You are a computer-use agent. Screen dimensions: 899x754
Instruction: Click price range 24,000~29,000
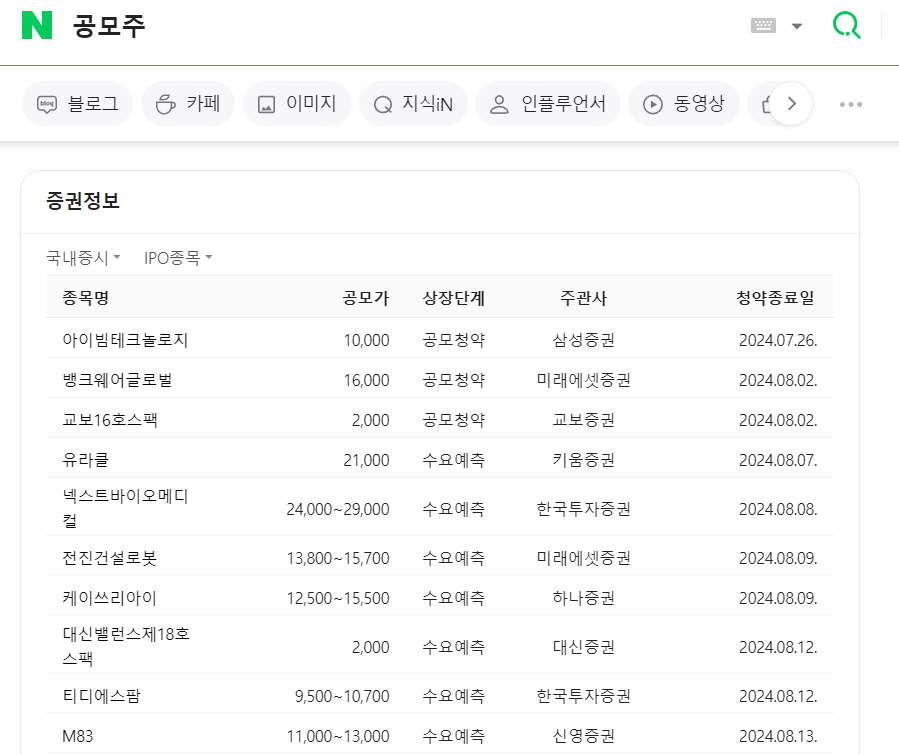coord(338,509)
